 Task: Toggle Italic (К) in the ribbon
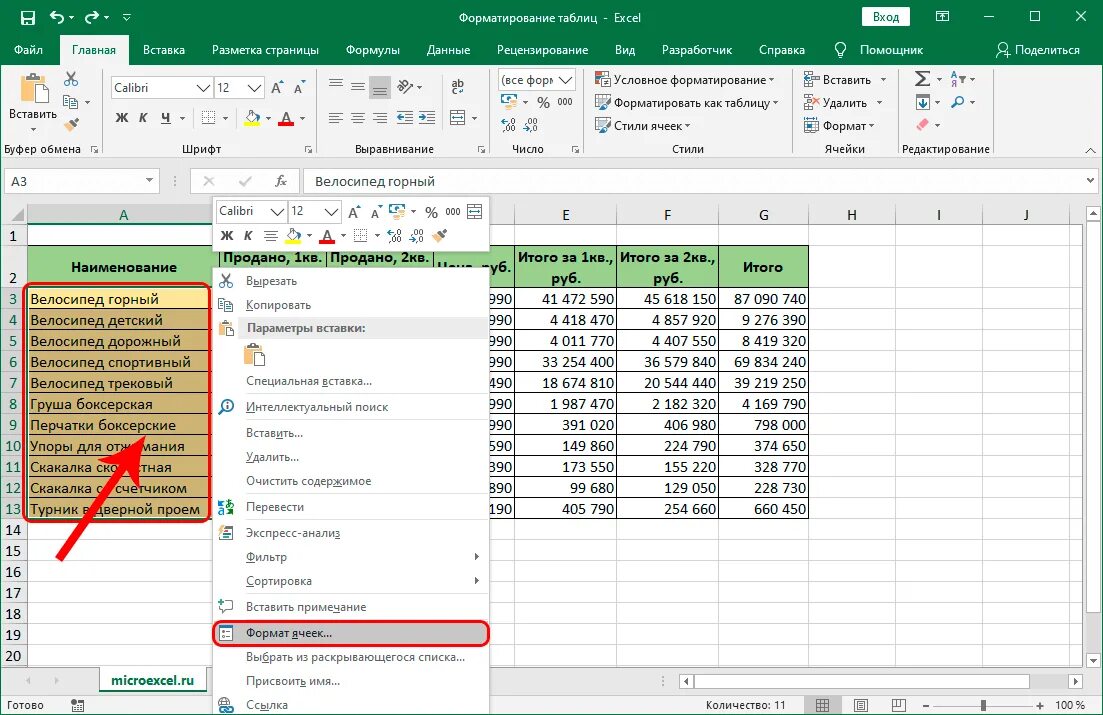pos(143,118)
